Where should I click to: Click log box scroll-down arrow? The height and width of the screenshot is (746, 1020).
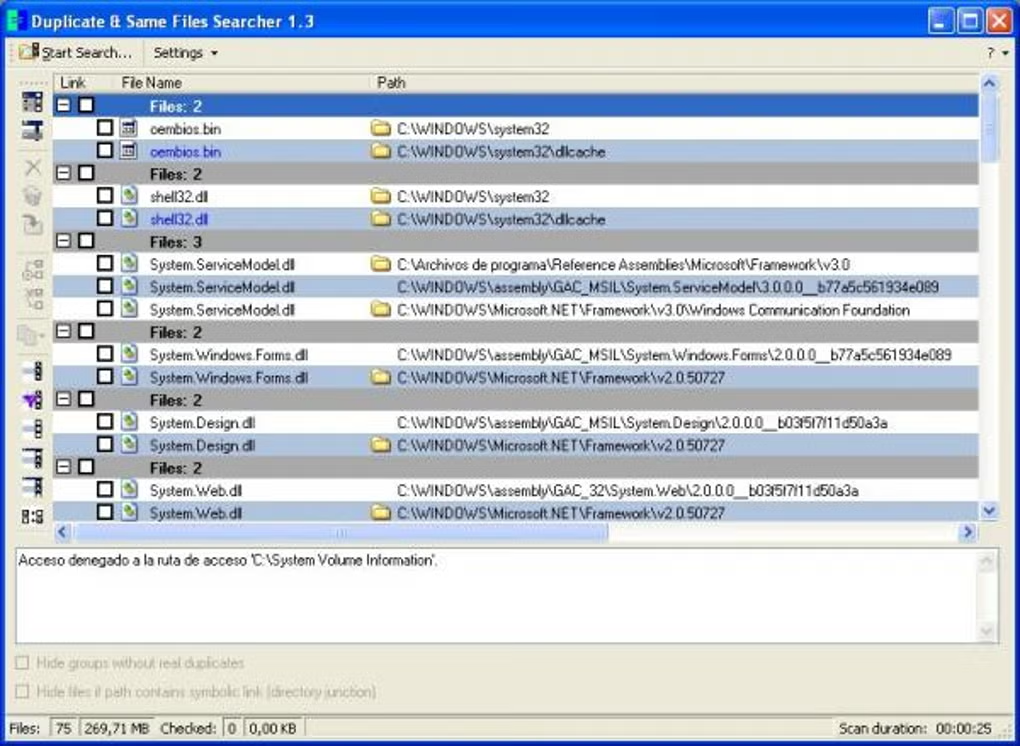coord(987,631)
